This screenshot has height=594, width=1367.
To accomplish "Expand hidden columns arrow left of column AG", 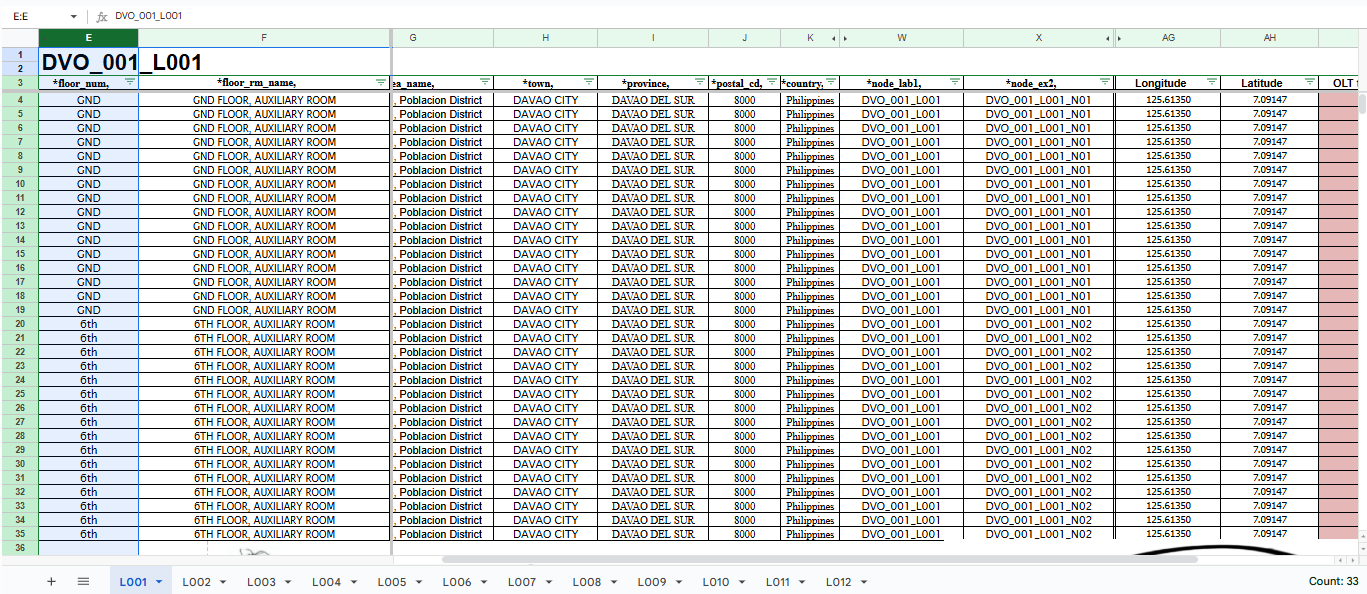I will [x=1118, y=38].
